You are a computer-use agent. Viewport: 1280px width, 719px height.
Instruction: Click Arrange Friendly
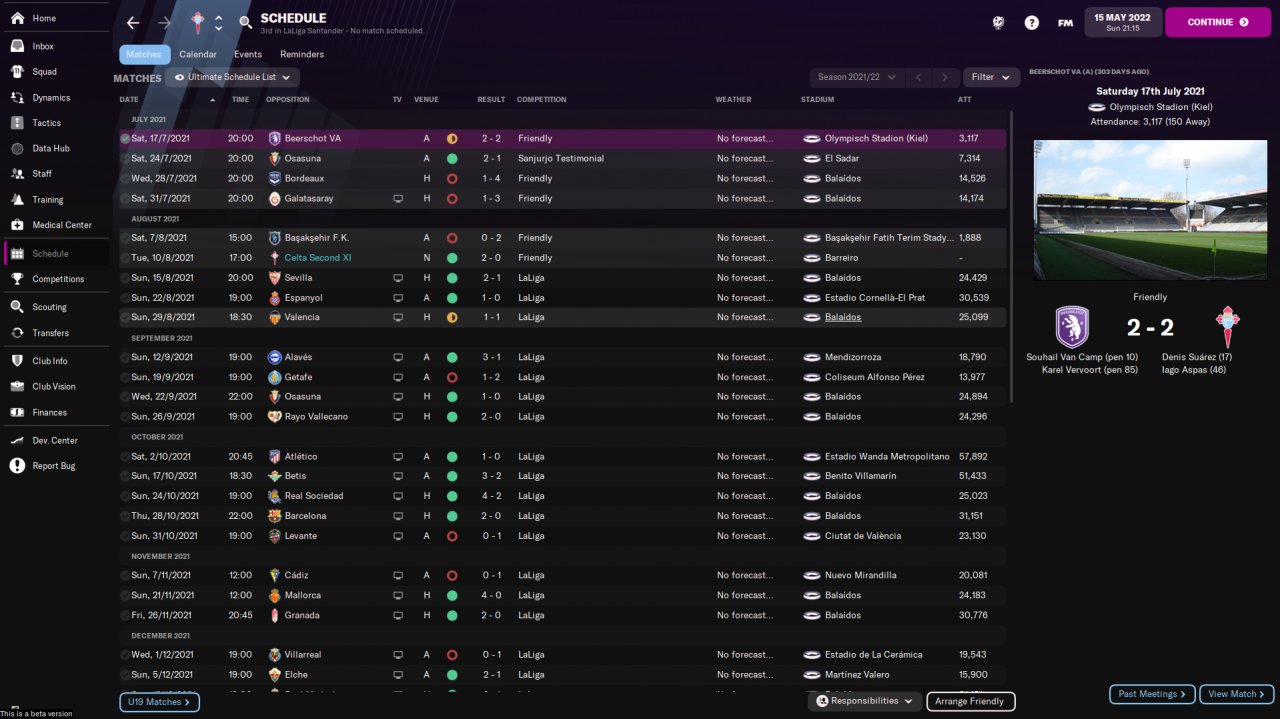[x=971, y=701]
